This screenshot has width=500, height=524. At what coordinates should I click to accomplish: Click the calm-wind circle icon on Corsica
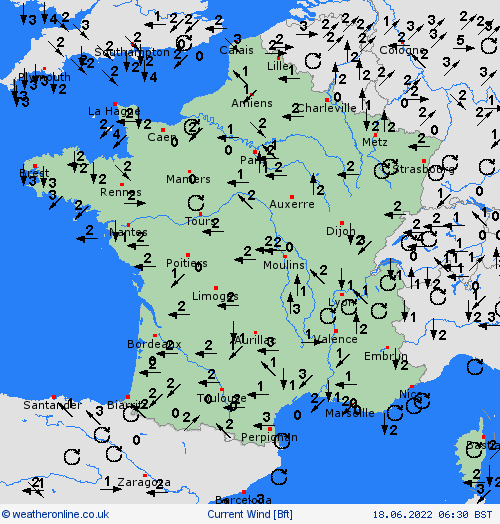coord(474,450)
